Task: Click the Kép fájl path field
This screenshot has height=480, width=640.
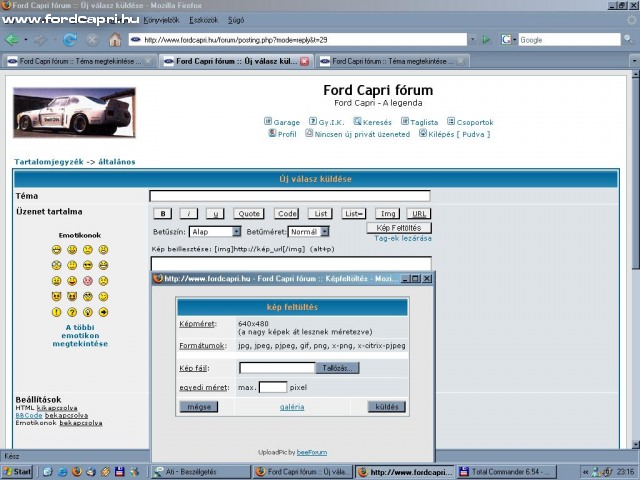Action: (x=277, y=368)
